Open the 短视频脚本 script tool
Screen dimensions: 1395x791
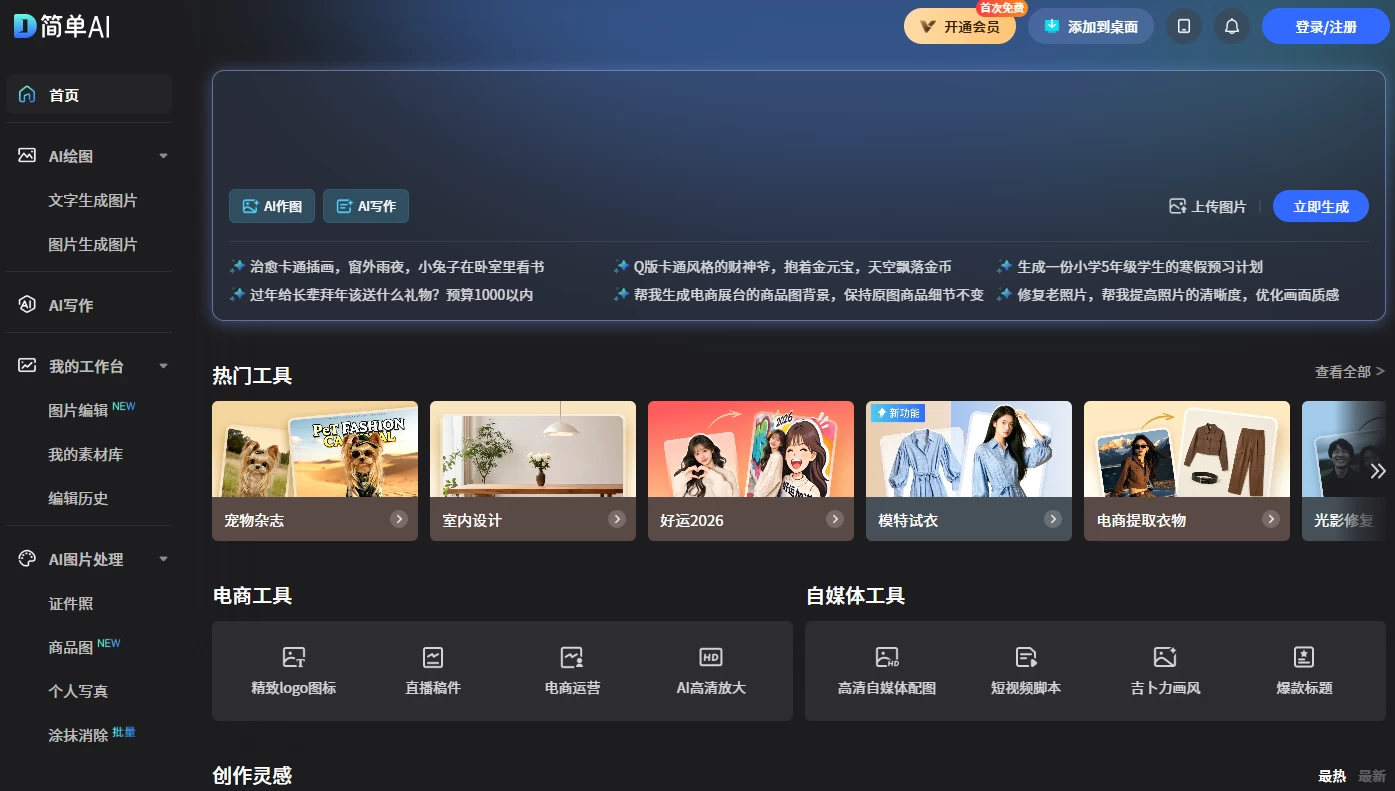(x=1026, y=671)
